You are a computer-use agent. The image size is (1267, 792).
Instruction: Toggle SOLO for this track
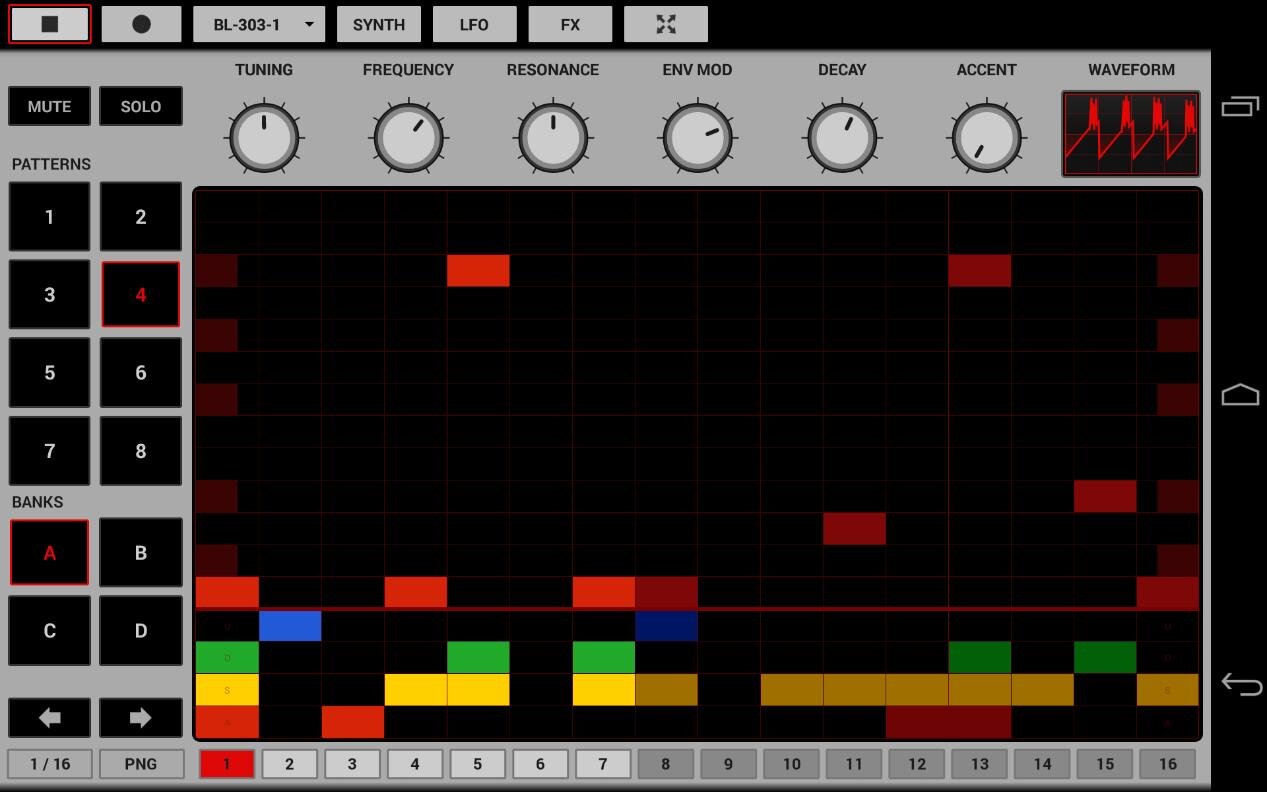(x=140, y=106)
